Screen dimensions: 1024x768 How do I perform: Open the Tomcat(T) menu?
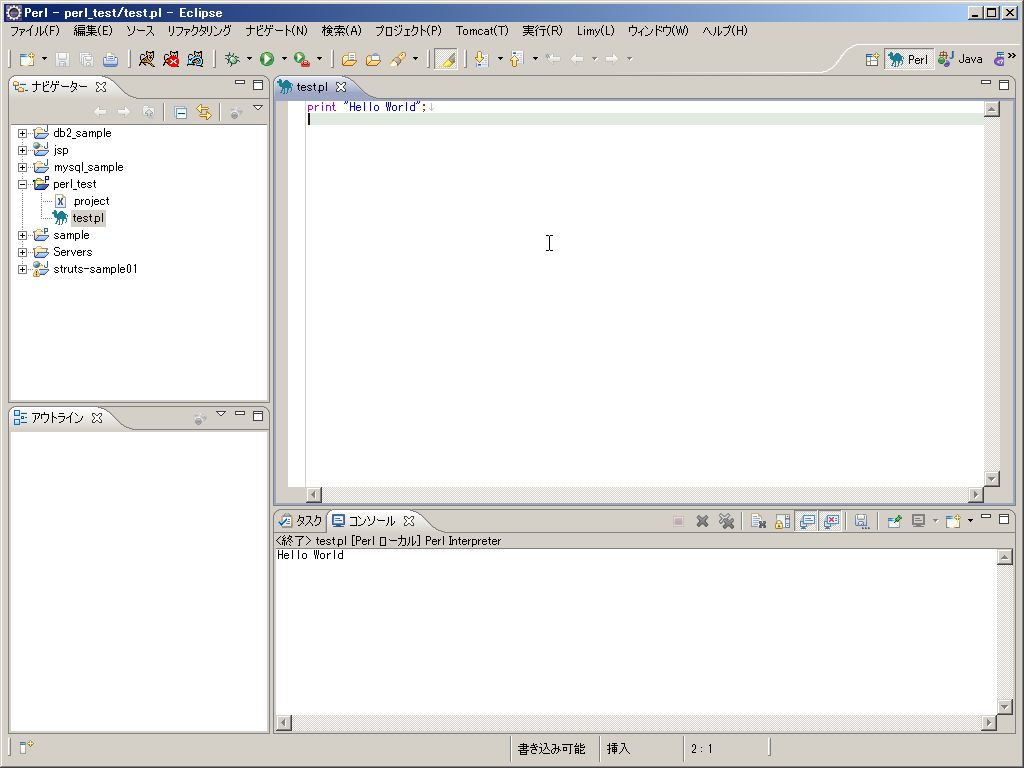coord(482,31)
